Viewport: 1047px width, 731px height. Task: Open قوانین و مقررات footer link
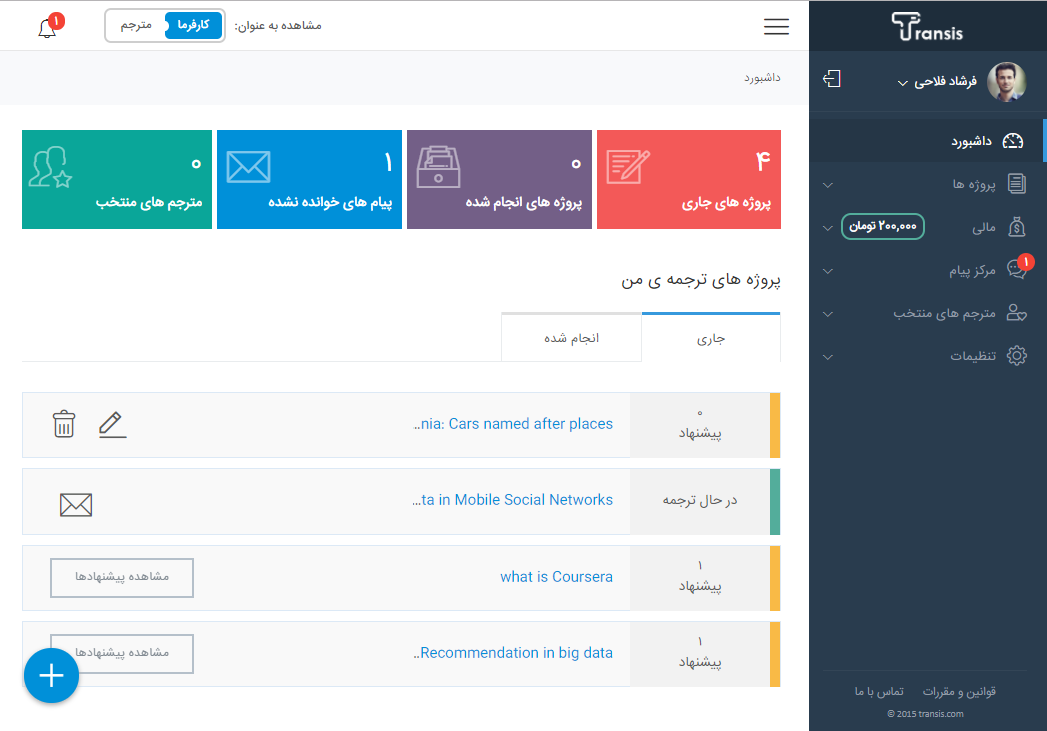959,692
